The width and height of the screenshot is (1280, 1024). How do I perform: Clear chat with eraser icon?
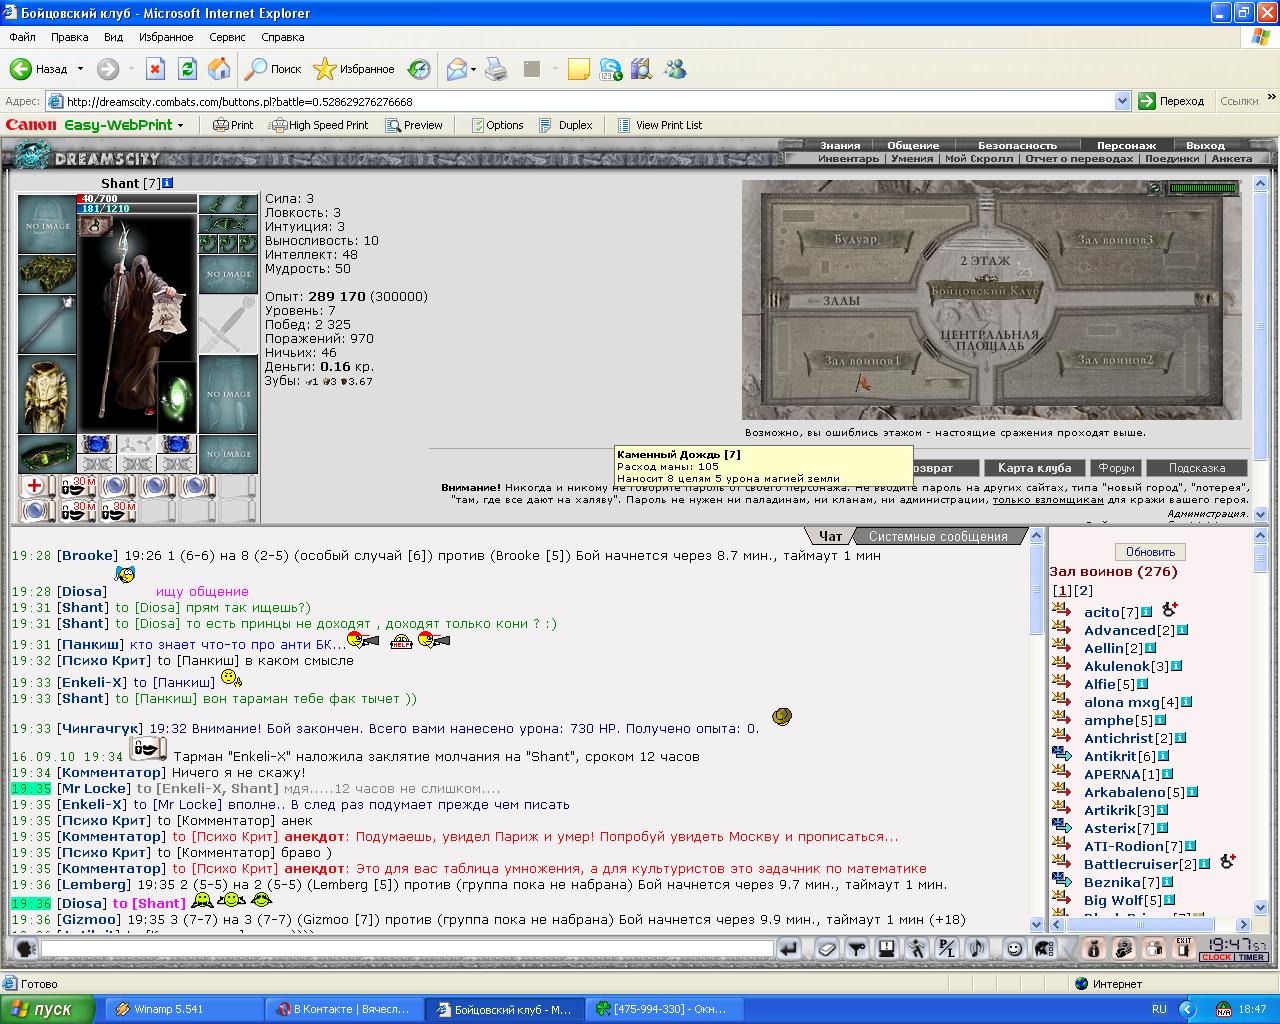pos(826,949)
